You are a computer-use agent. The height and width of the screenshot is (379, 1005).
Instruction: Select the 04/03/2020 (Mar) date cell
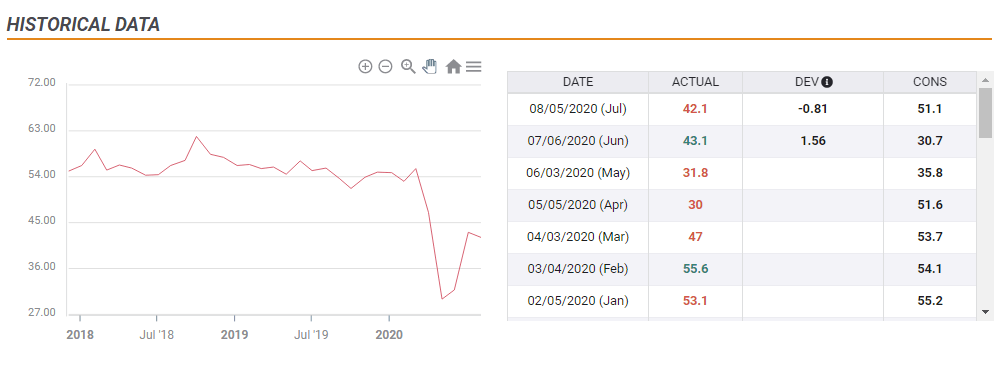[577, 237]
